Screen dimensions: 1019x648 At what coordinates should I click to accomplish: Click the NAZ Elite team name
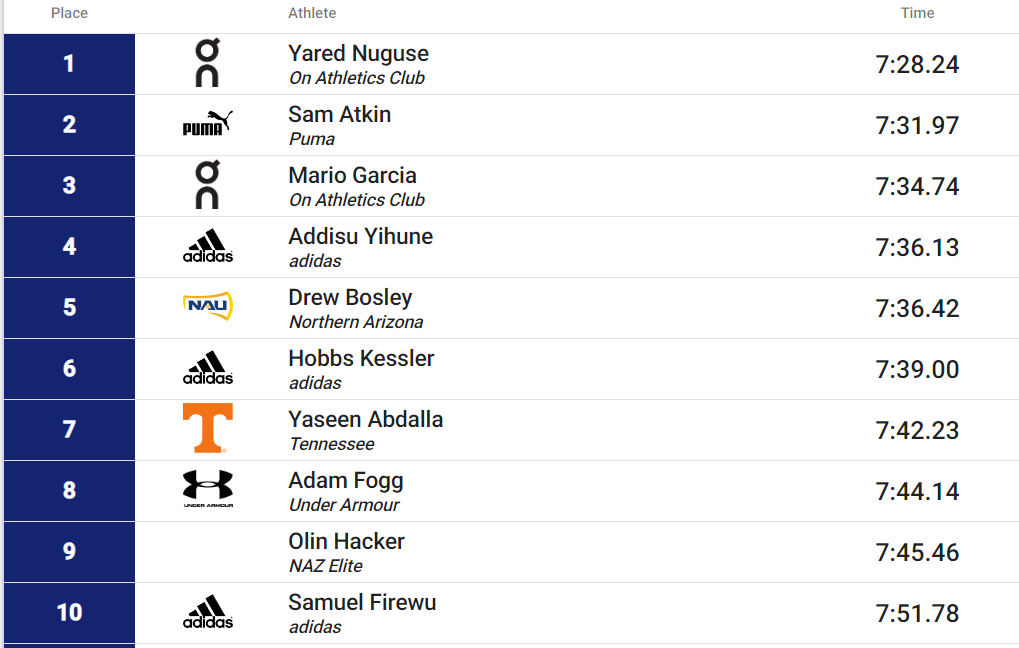pyautogui.click(x=326, y=566)
